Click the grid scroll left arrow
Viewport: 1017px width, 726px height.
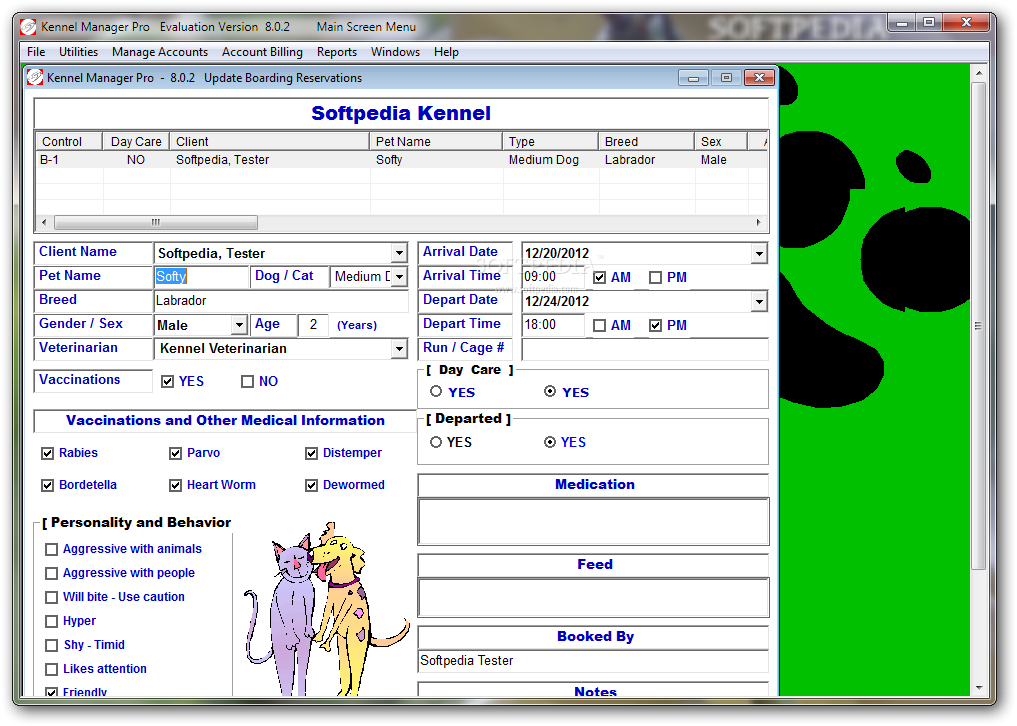[44, 223]
